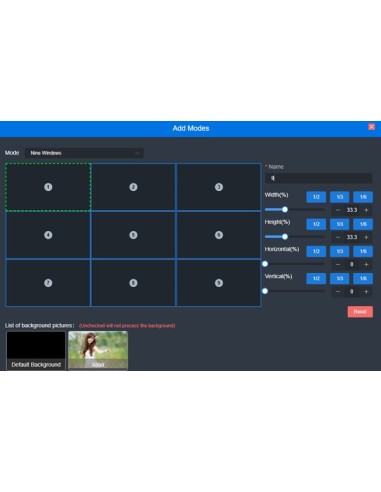Click the Height percentage slider handle

click(285, 237)
